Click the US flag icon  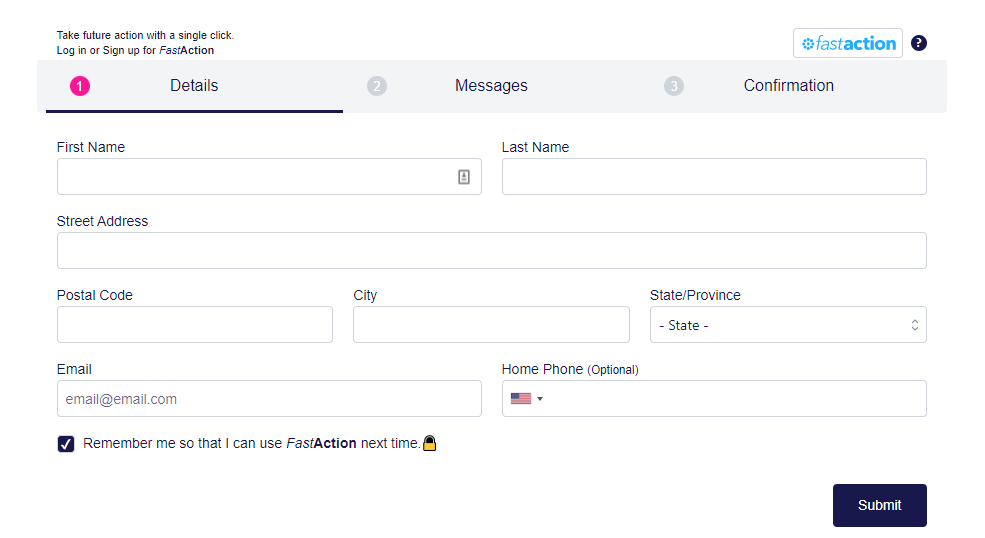tap(521, 398)
